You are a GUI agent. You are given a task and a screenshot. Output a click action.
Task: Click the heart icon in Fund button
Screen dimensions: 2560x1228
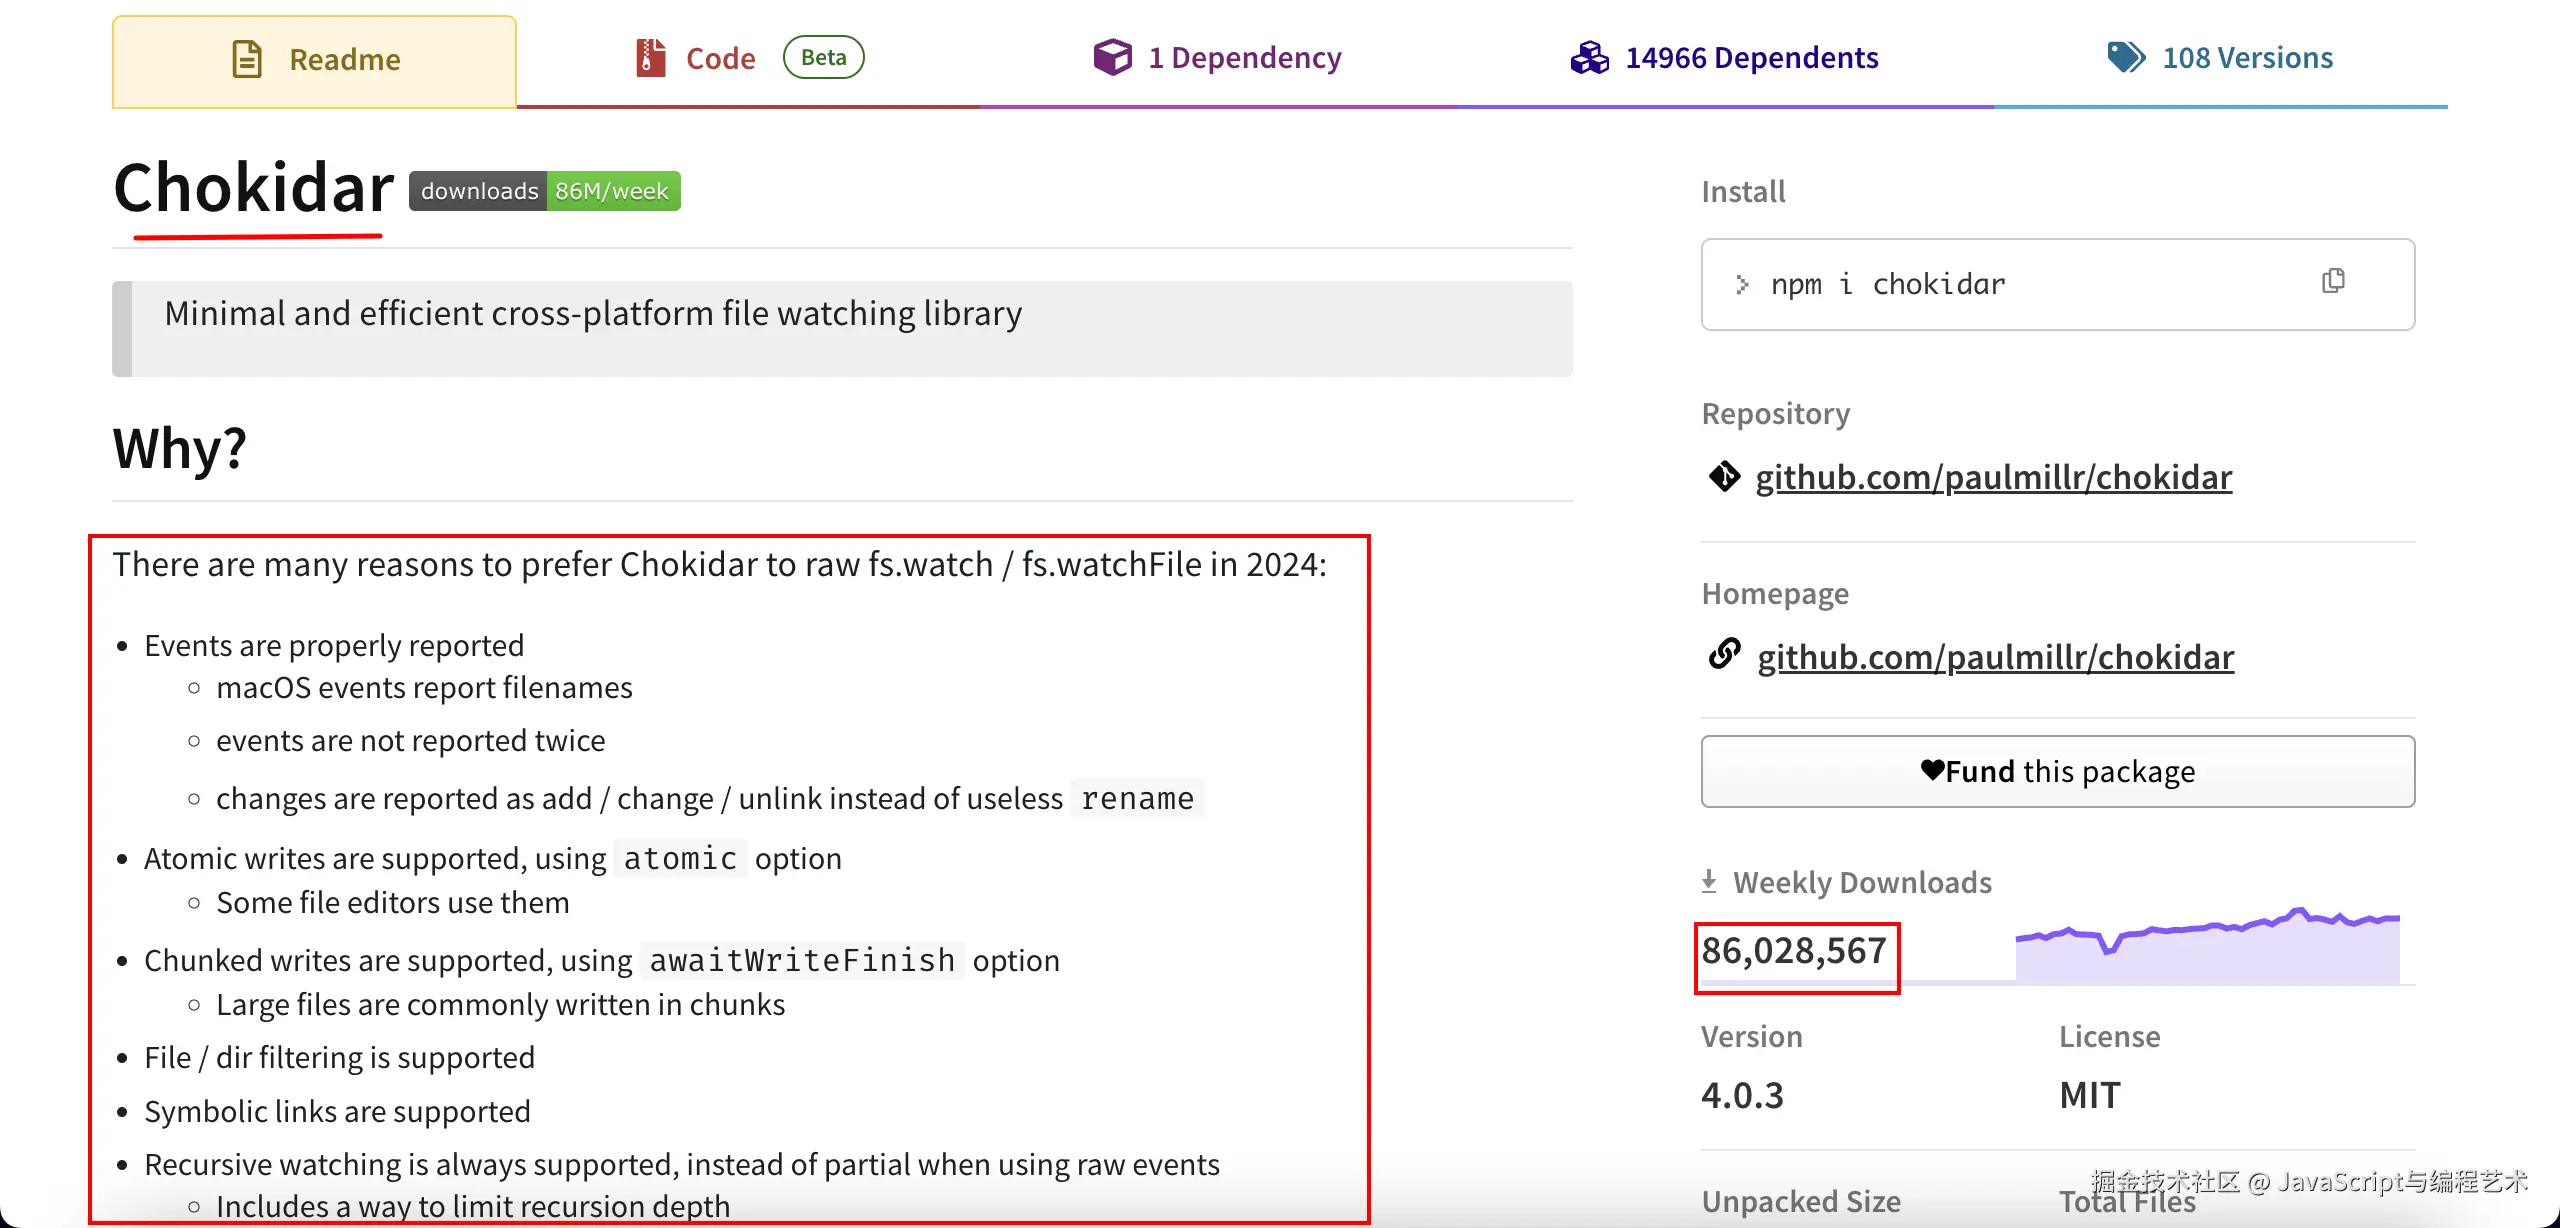[x=1932, y=770]
